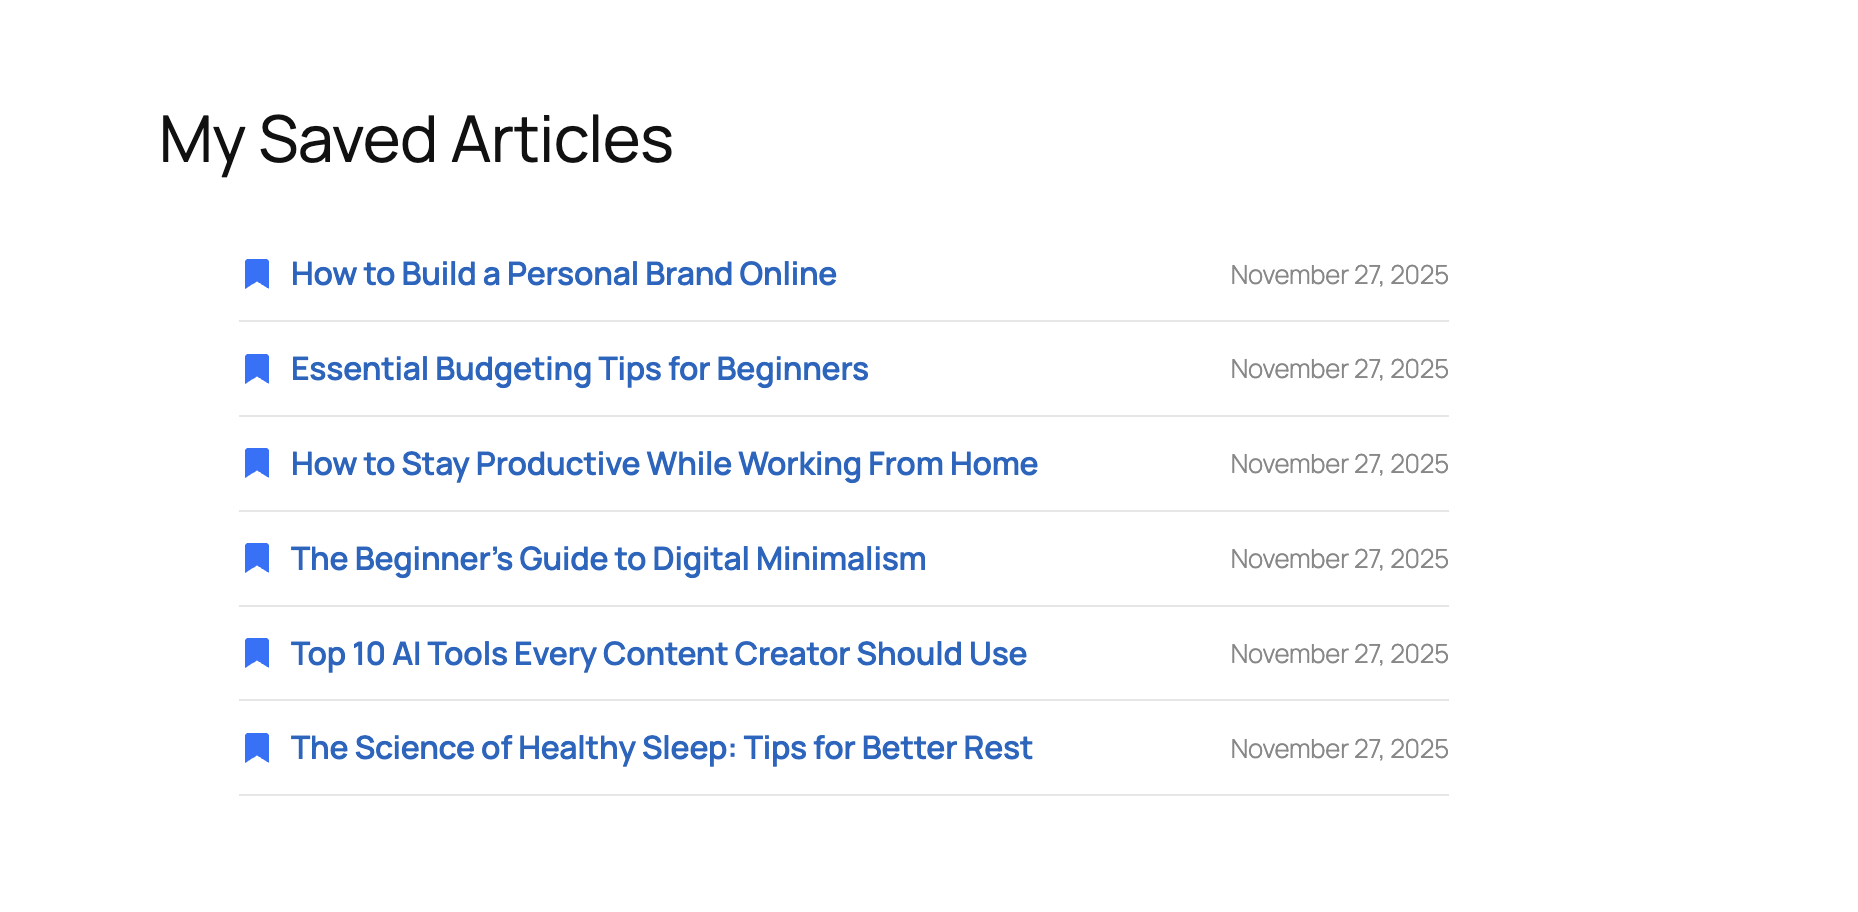
Task: Click the date for Working From Home article
Action: (x=1338, y=463)
